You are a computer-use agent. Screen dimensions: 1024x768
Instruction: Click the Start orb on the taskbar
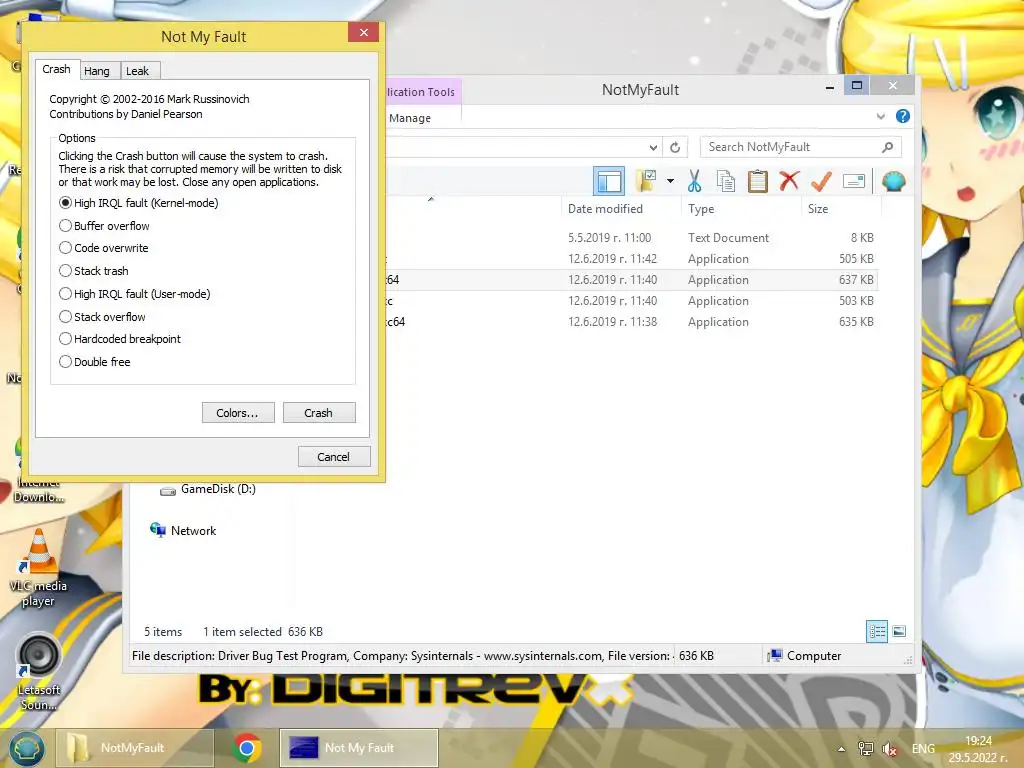point(26,748)
